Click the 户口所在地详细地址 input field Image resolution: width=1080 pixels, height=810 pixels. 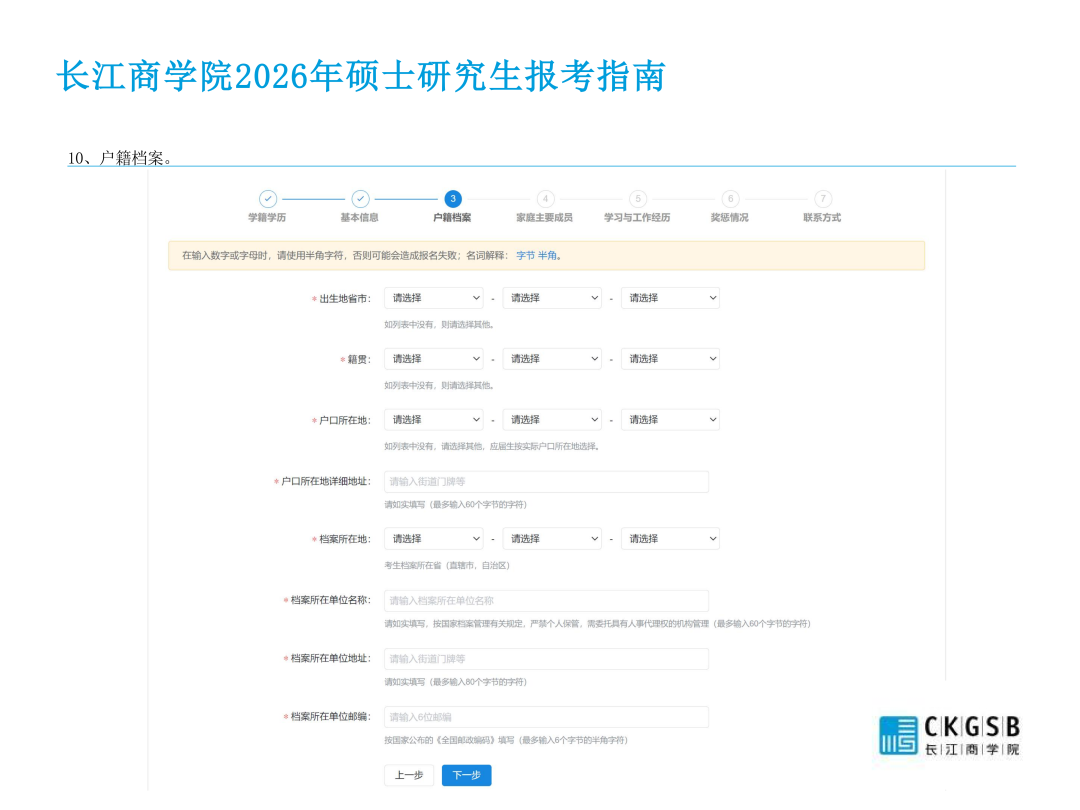(546, 482)
